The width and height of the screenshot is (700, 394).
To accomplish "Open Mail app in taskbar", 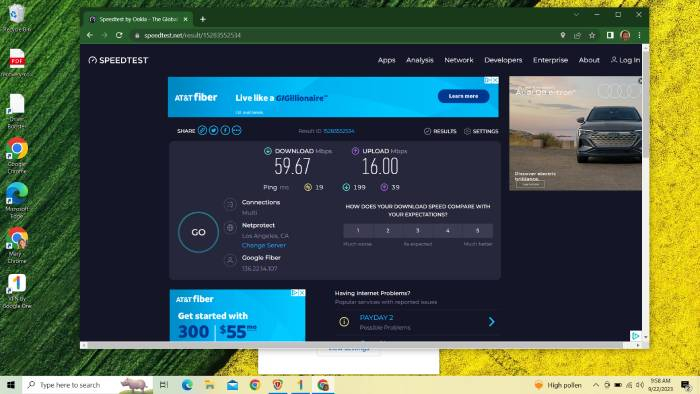I will (x=232, y=385).
